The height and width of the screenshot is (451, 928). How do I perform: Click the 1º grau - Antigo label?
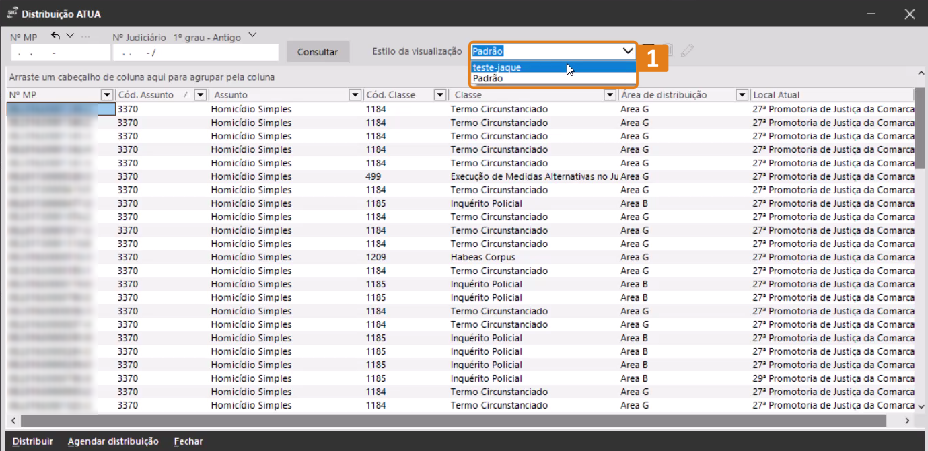[207, 37]
